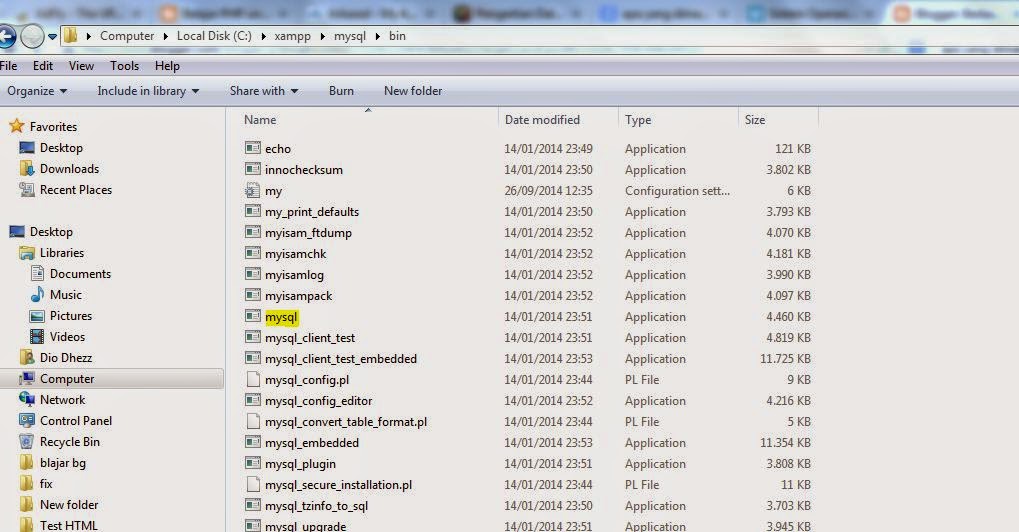This screenshot has height=532, width=1019.
Task: Open the Edit menu
Action: click(43, 66)
